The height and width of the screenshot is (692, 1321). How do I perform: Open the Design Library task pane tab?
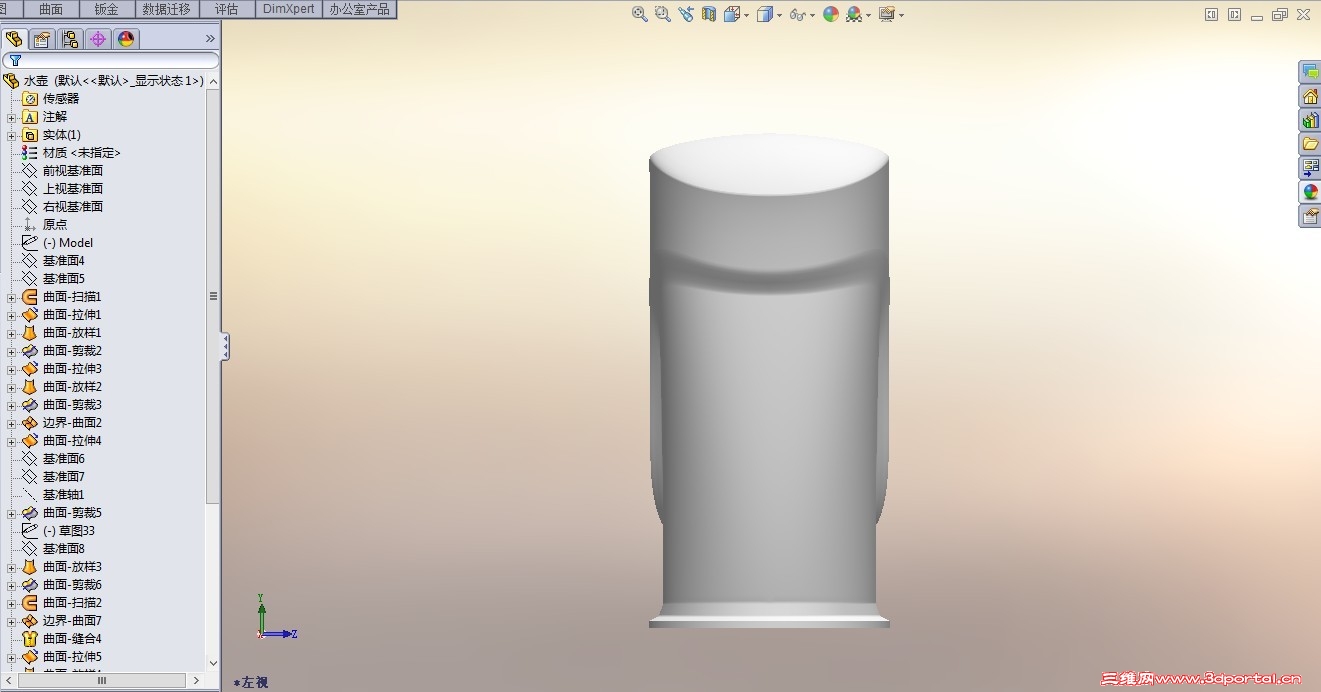(x=1310, y=120)
